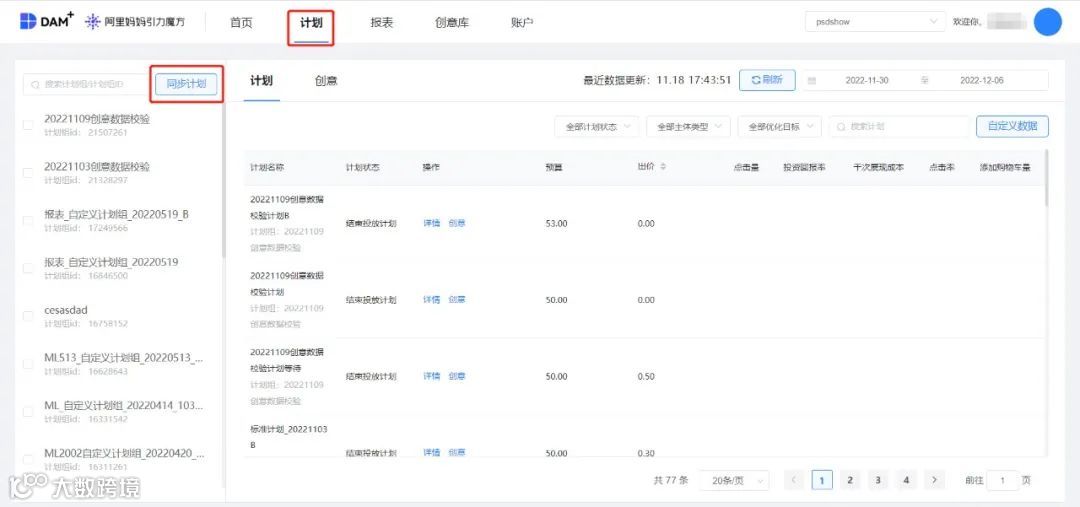Click the end date 2022-12-06 field
The image size is (1080, 507).
(982, 81)
